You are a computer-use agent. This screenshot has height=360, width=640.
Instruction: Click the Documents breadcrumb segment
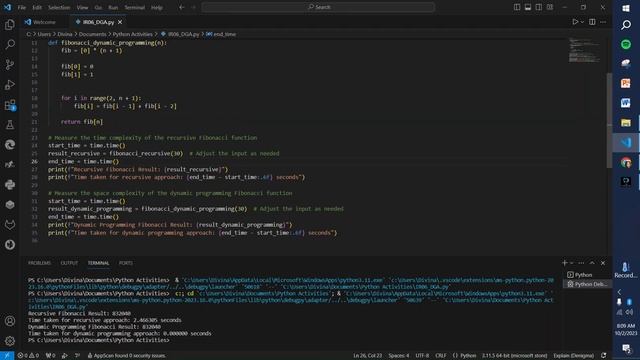(x=92, y=34)
